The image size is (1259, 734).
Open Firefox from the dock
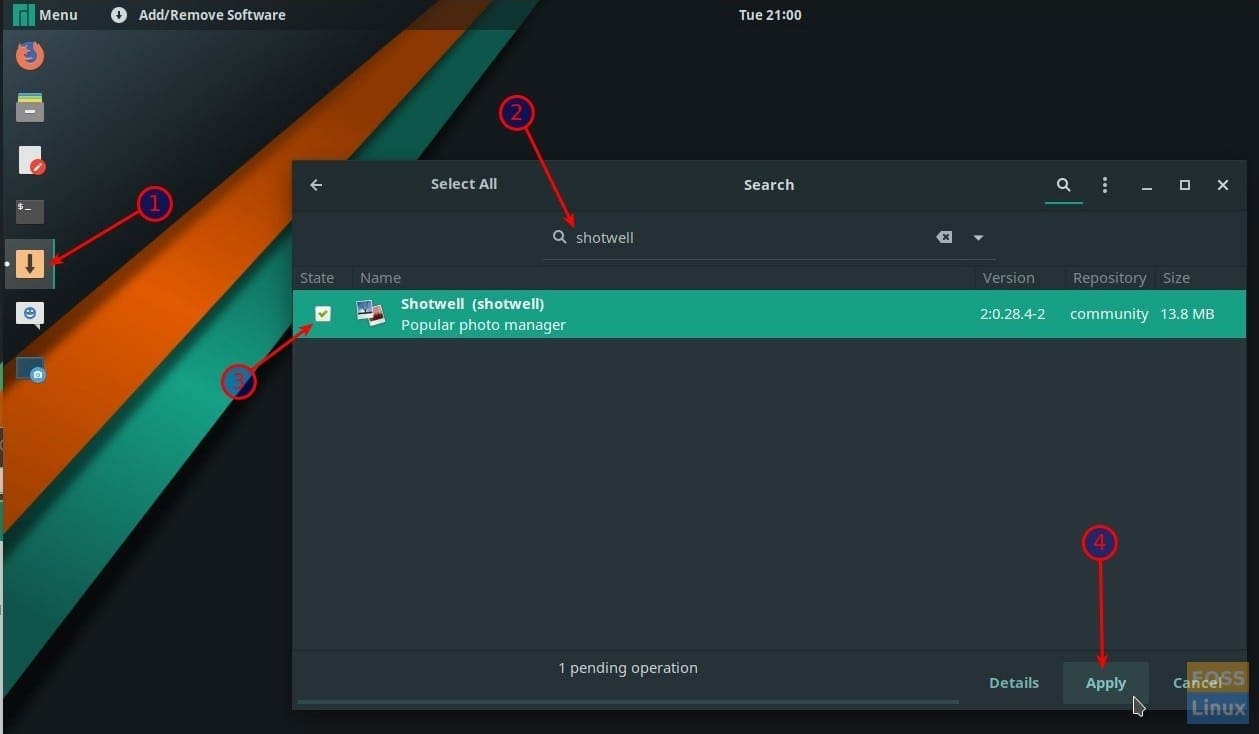[30, 55]
